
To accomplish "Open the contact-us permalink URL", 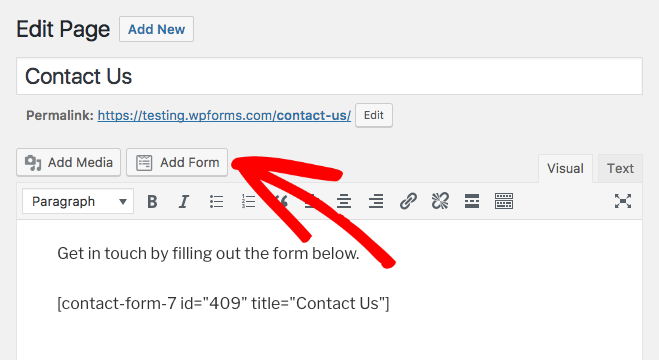I will coord(224,116).
